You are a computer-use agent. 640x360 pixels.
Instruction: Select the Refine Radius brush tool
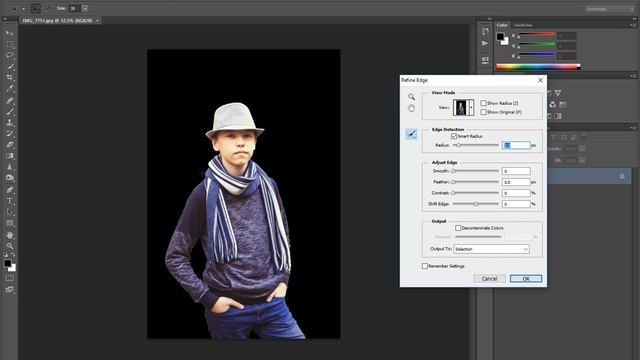[x=411, y=134]
